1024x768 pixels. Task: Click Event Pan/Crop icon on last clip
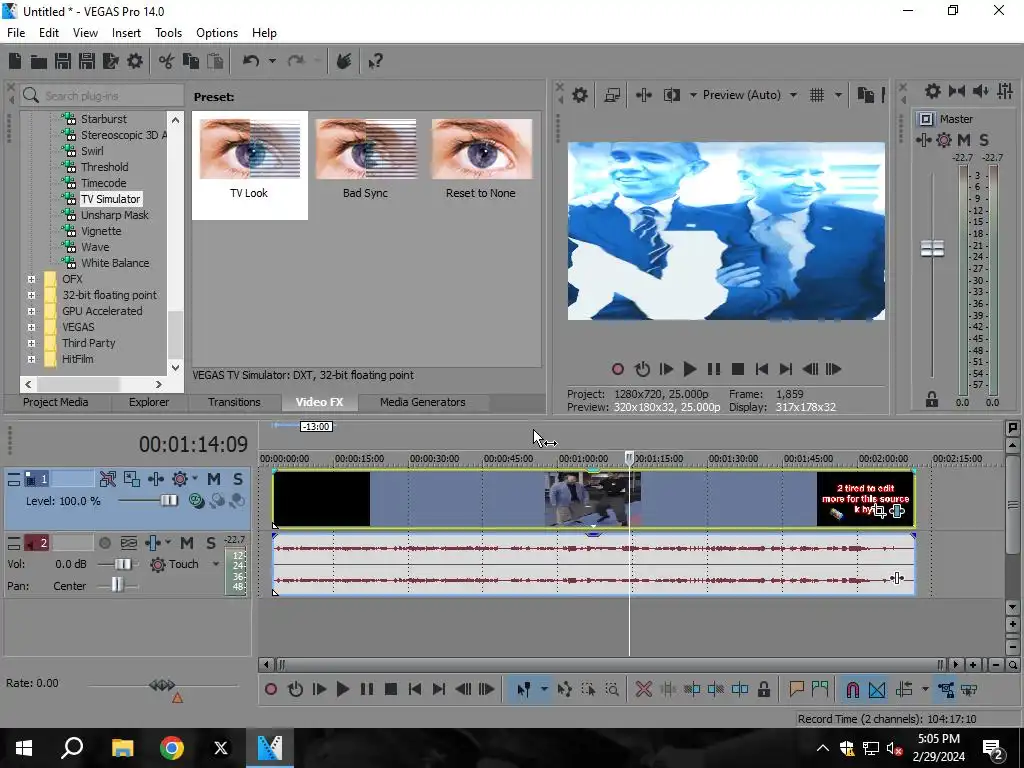click(x=879, y=511)
